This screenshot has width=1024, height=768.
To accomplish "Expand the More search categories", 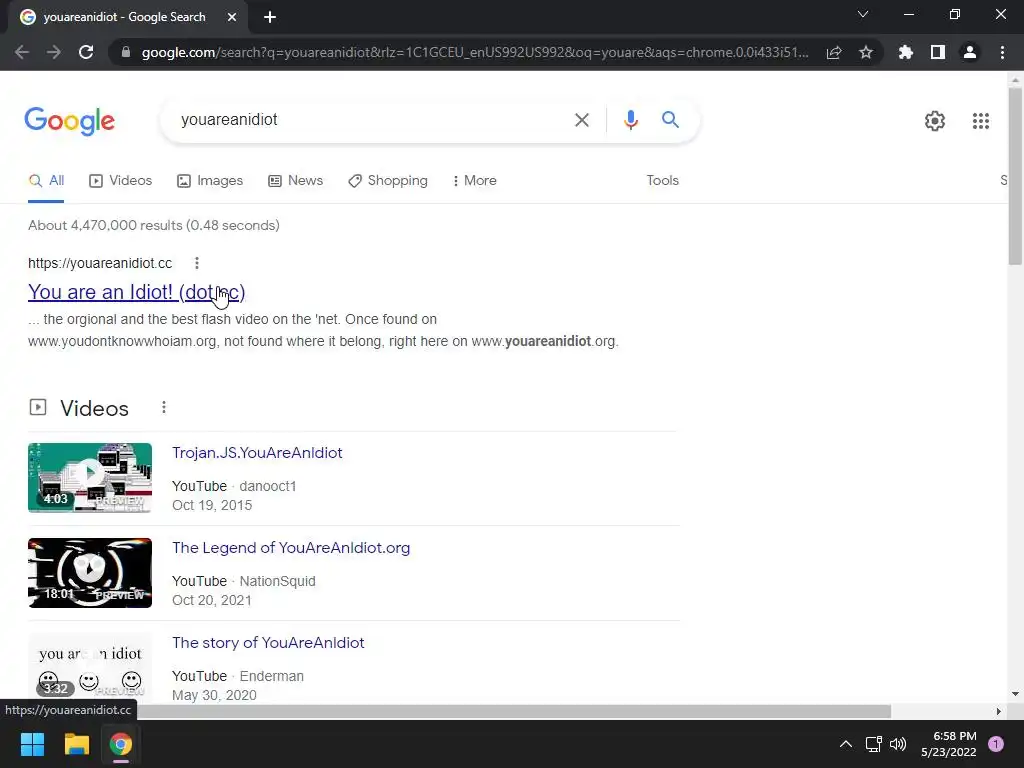I will coord(475,181).
